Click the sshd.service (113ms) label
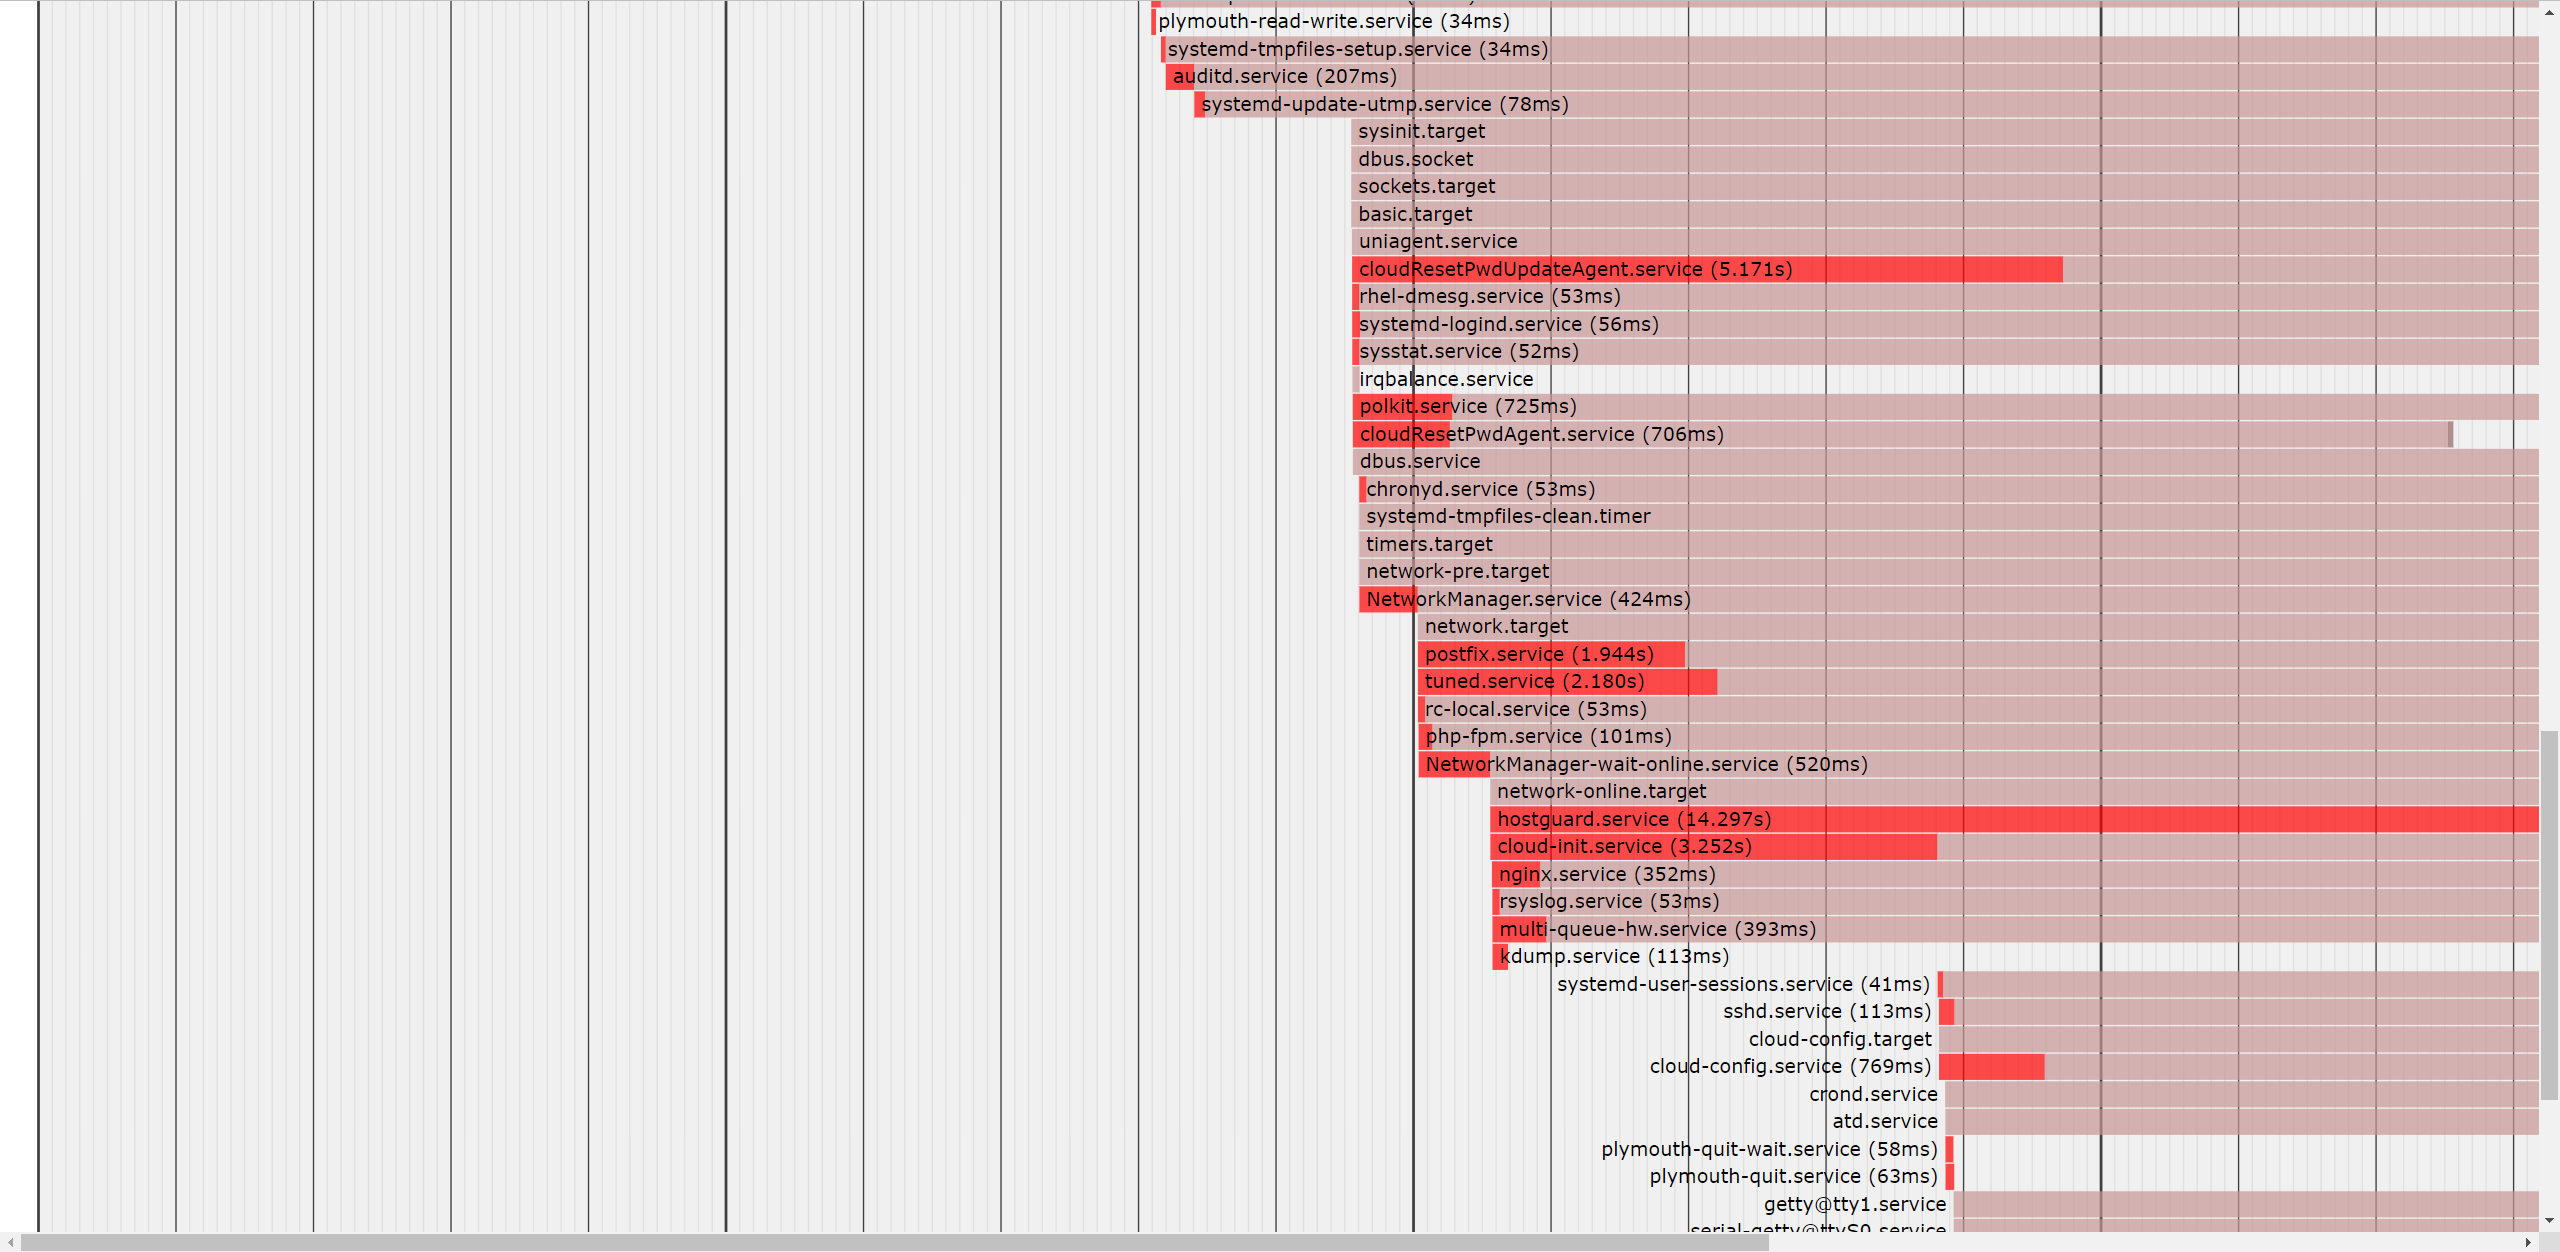 [1826, 1012]
